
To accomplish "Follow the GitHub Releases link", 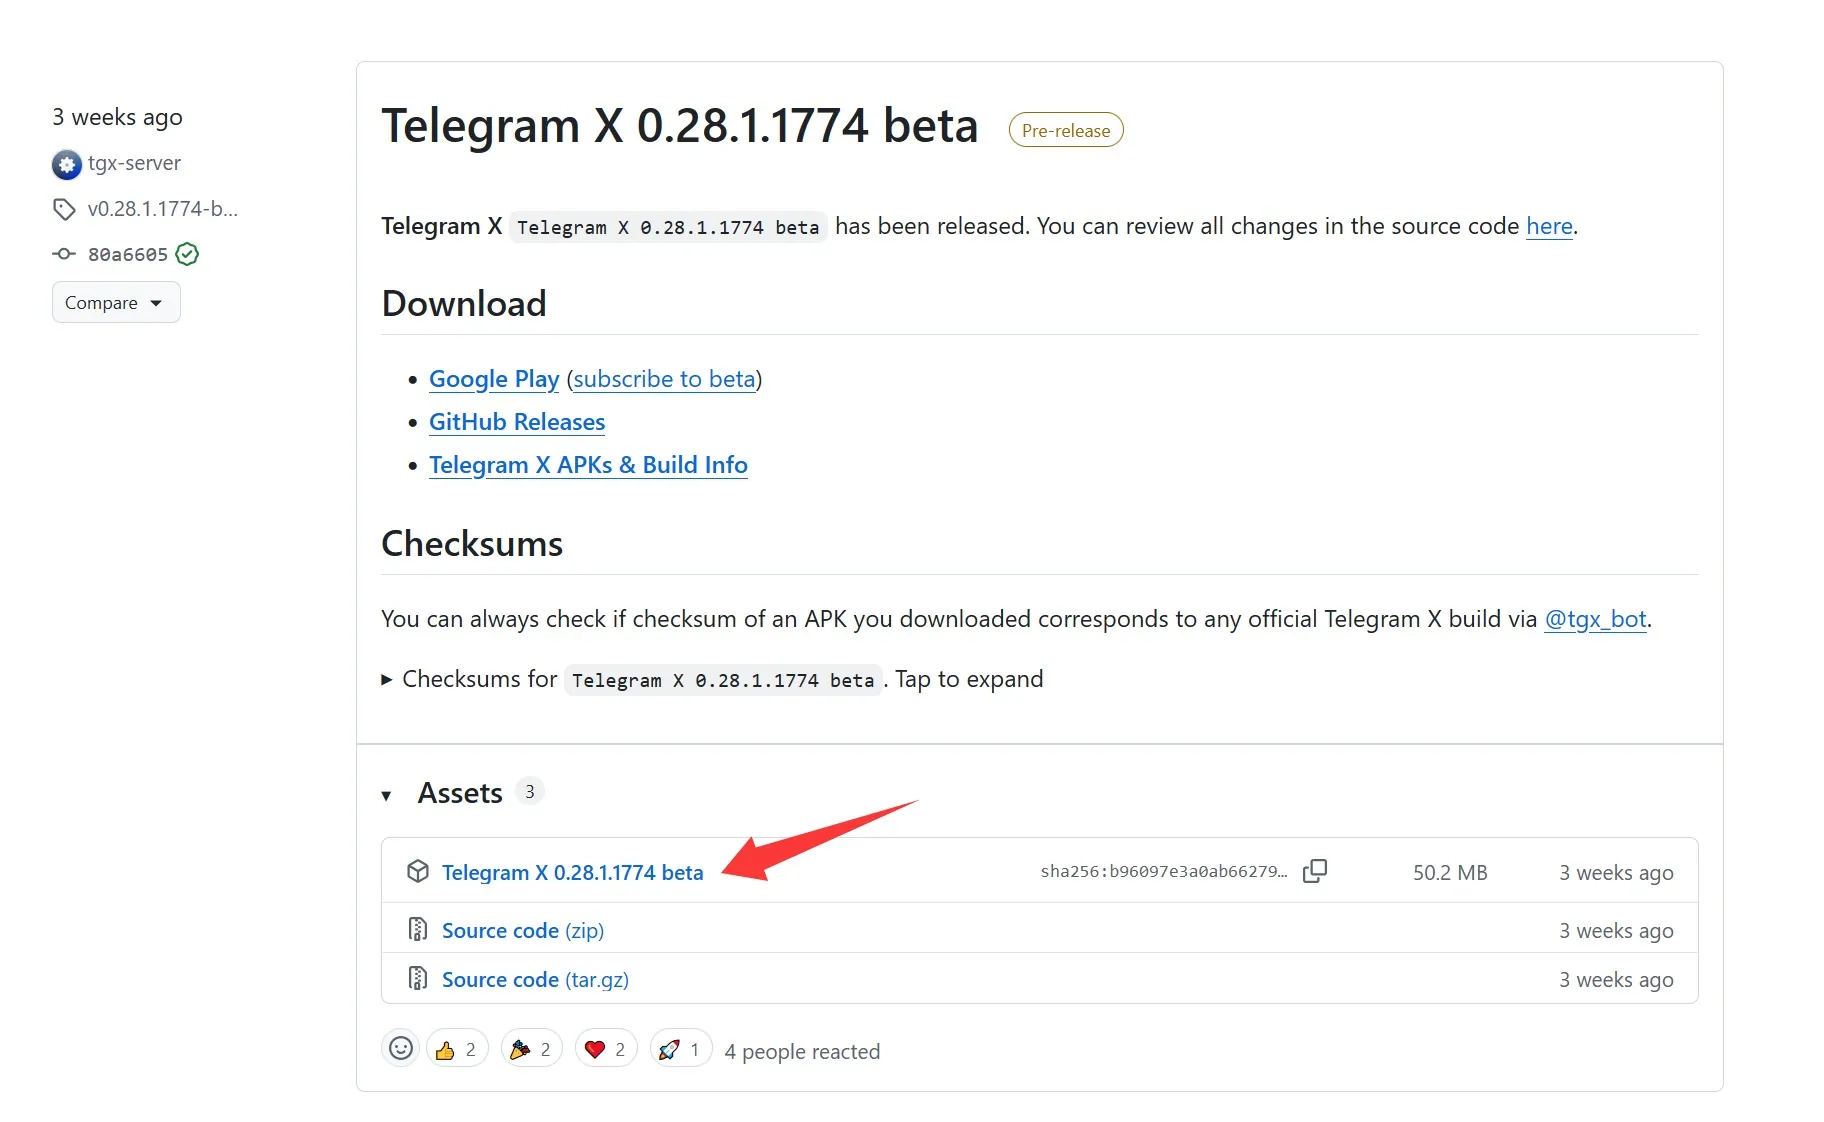I will (516, 422).
